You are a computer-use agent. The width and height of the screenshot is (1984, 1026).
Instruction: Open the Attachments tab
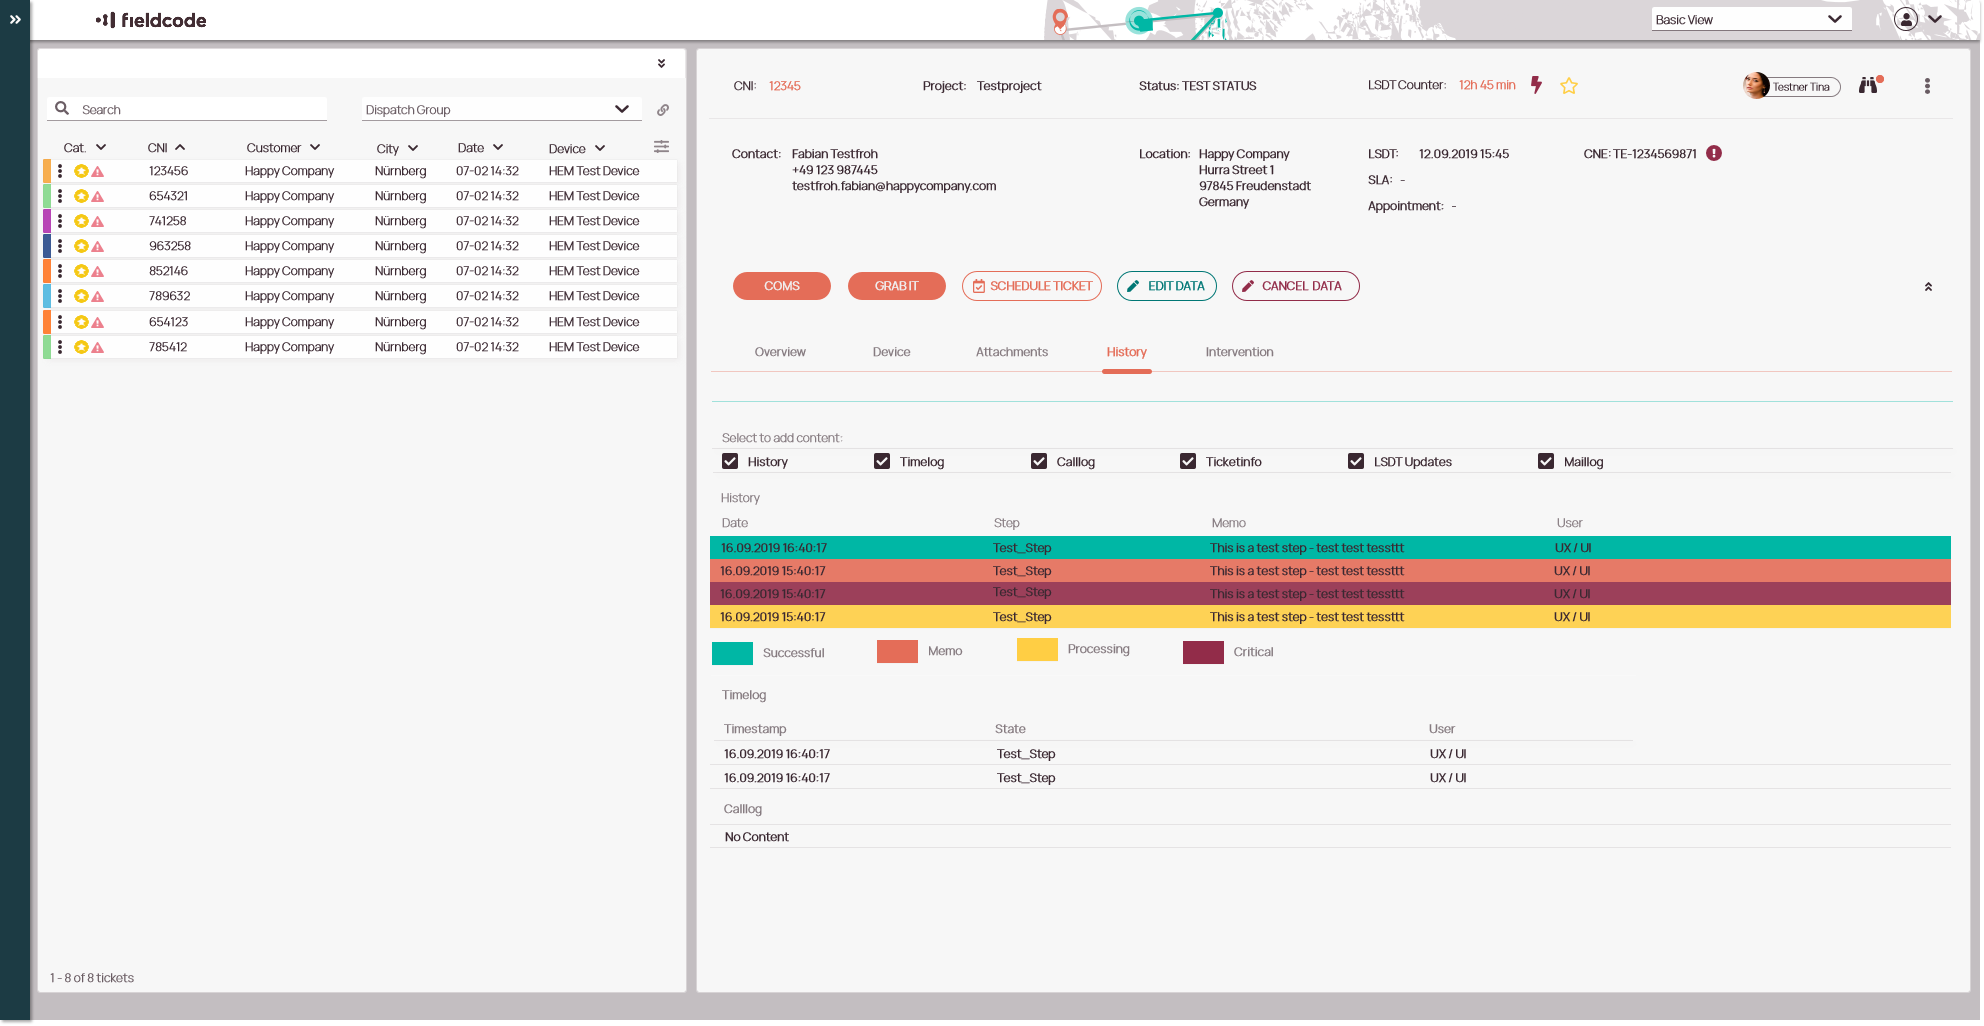(1012, 351)
